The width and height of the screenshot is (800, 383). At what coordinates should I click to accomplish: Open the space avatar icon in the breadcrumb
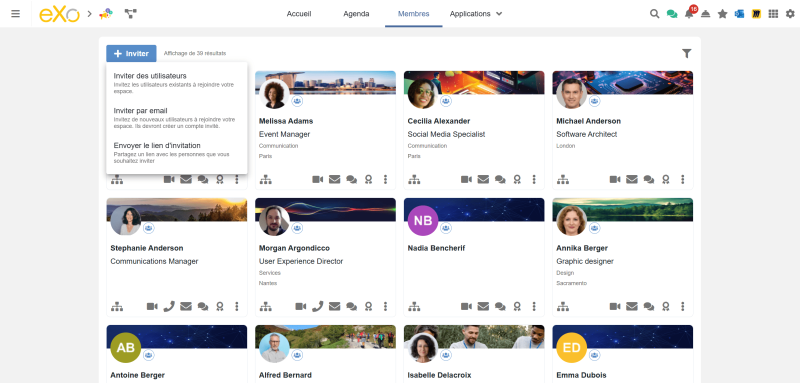tap(106, 14)
